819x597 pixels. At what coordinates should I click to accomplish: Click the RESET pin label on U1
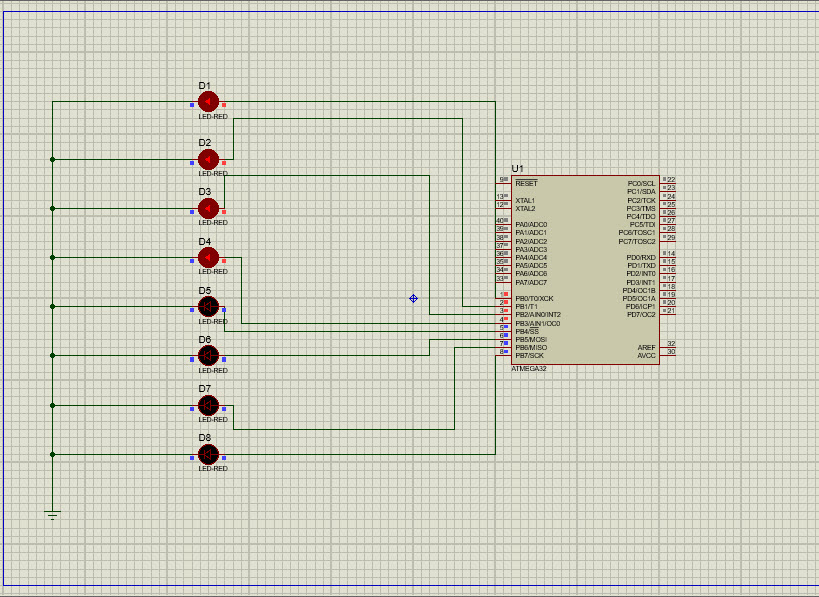(526, 184)
